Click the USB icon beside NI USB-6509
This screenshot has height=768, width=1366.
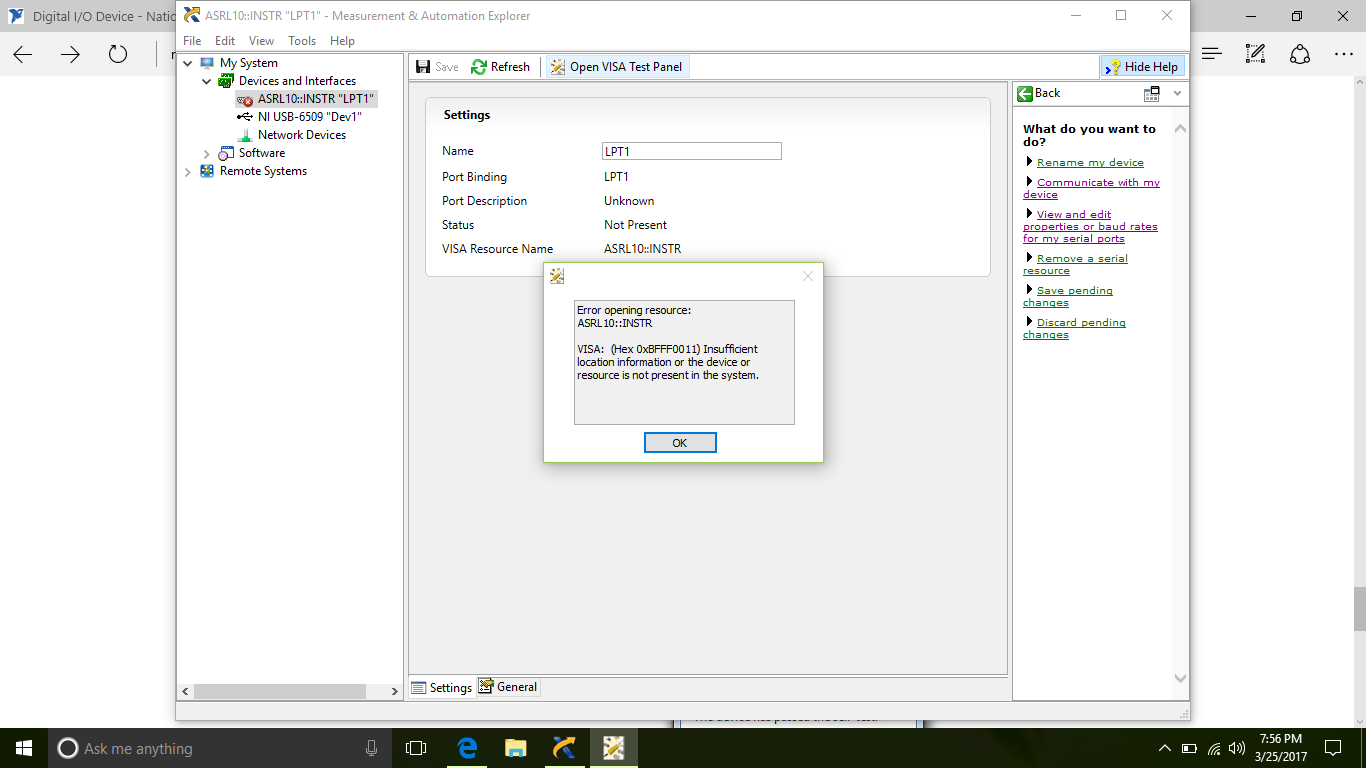245,117
